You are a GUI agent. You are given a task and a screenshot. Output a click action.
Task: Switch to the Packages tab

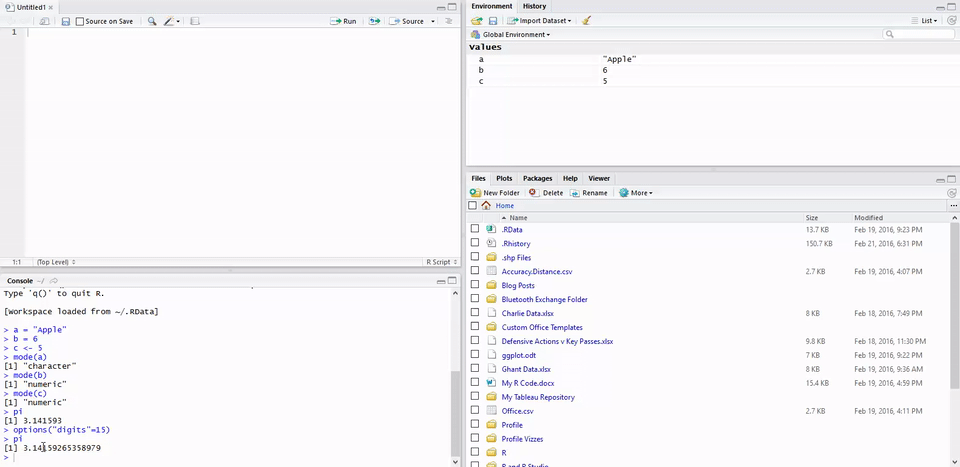(537, 178)
